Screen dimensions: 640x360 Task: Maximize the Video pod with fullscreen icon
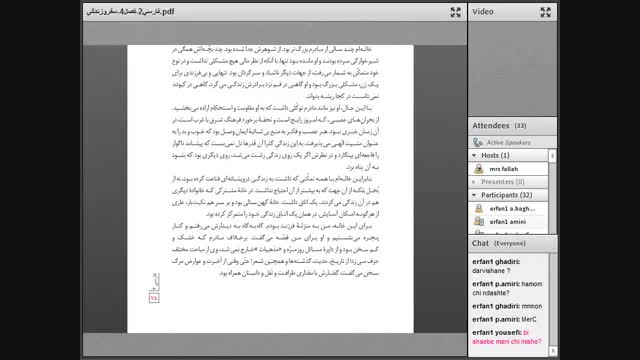click(545, 12)
